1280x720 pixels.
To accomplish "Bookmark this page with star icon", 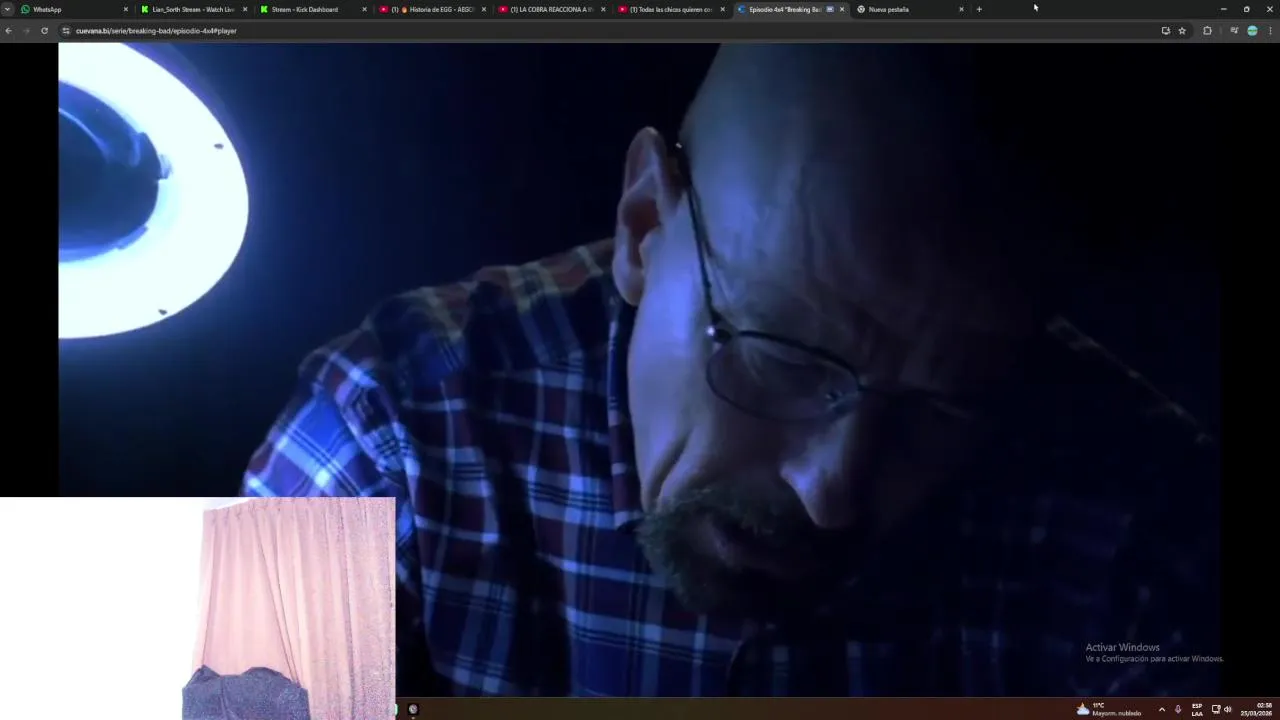I will click(1182, 31).
